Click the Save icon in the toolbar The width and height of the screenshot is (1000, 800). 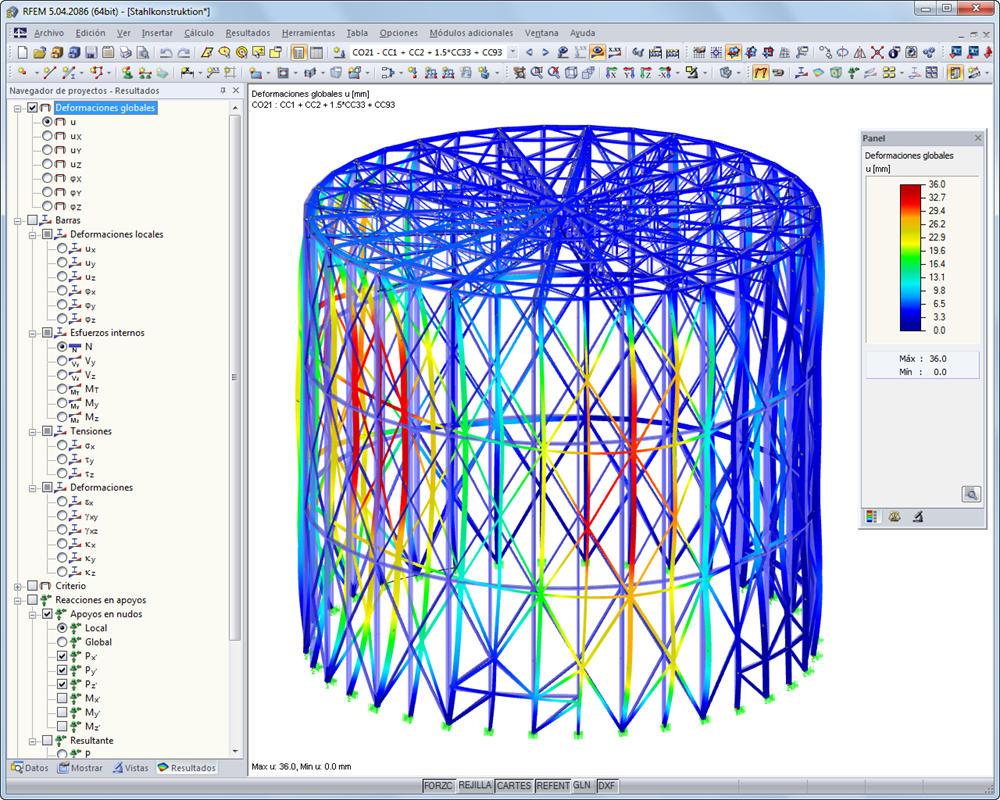pyautogui.click(x=90, y=52)
